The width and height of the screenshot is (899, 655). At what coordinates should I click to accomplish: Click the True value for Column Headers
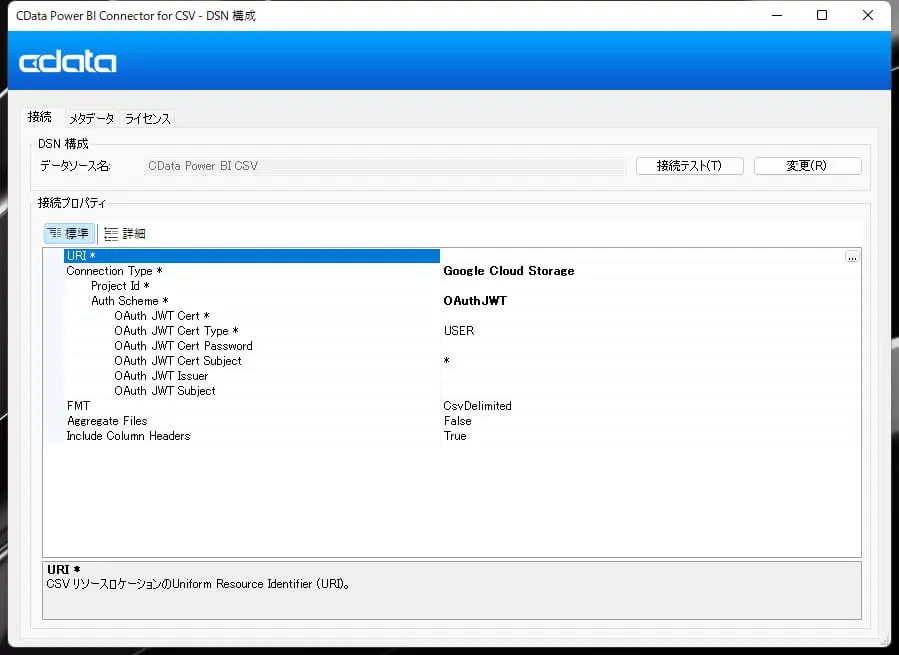click(x=455, y=435)
